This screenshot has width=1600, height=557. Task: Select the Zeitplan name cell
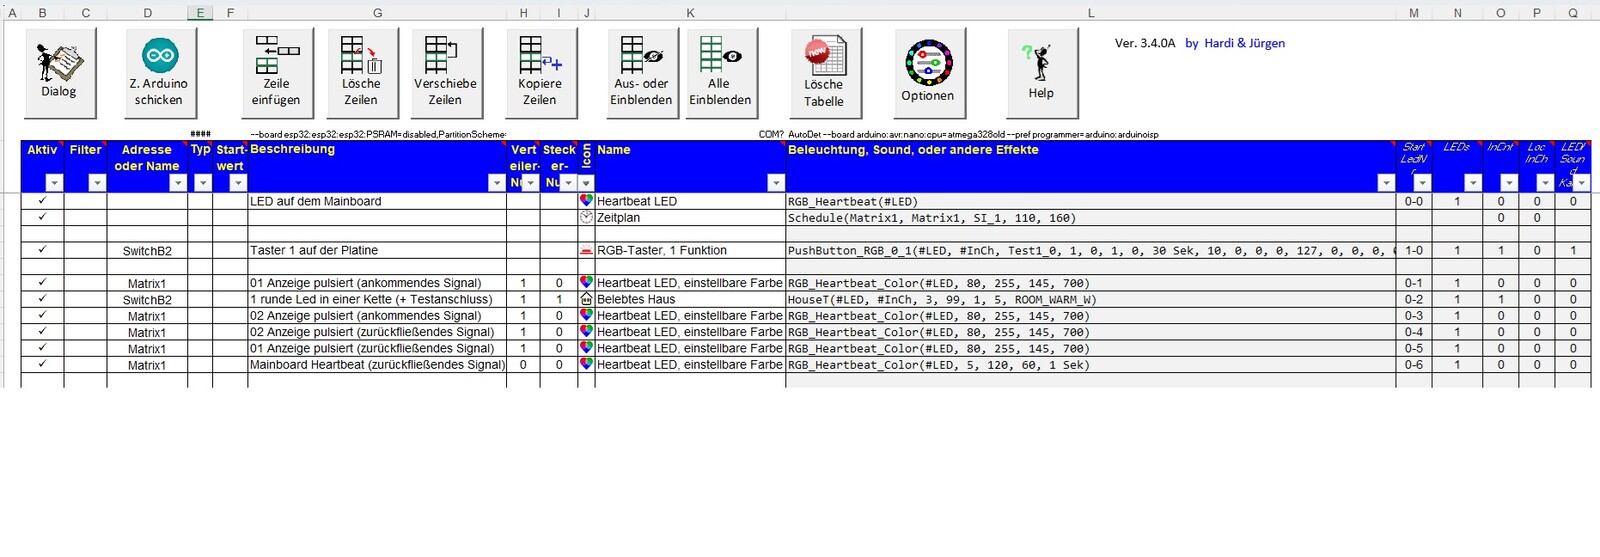[x=690, y=218]
